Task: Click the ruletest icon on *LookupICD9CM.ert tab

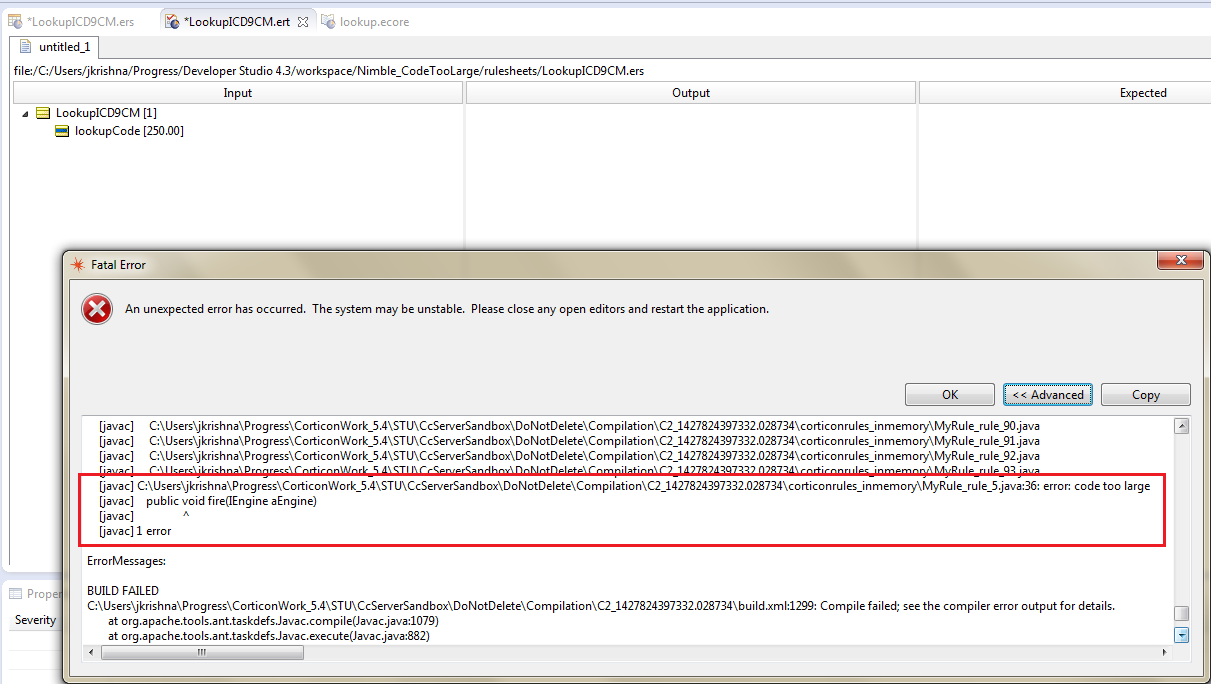Action: point(173,20)
